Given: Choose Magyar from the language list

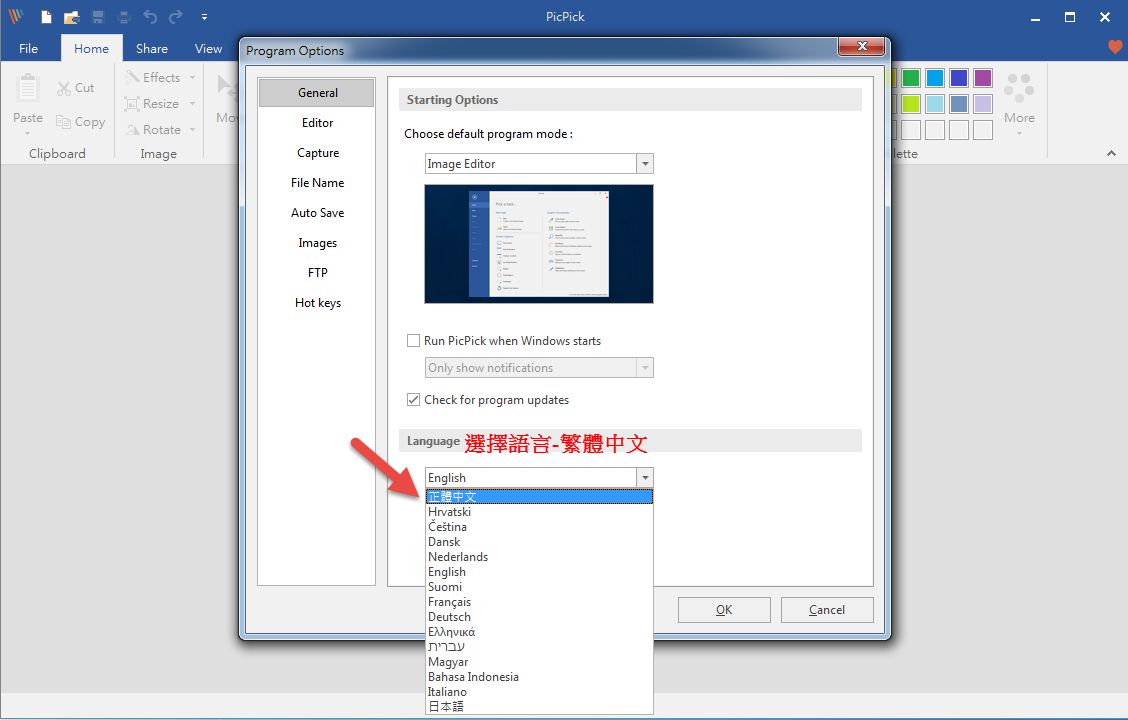Looking at the screenshot, I should coord(540,662).
